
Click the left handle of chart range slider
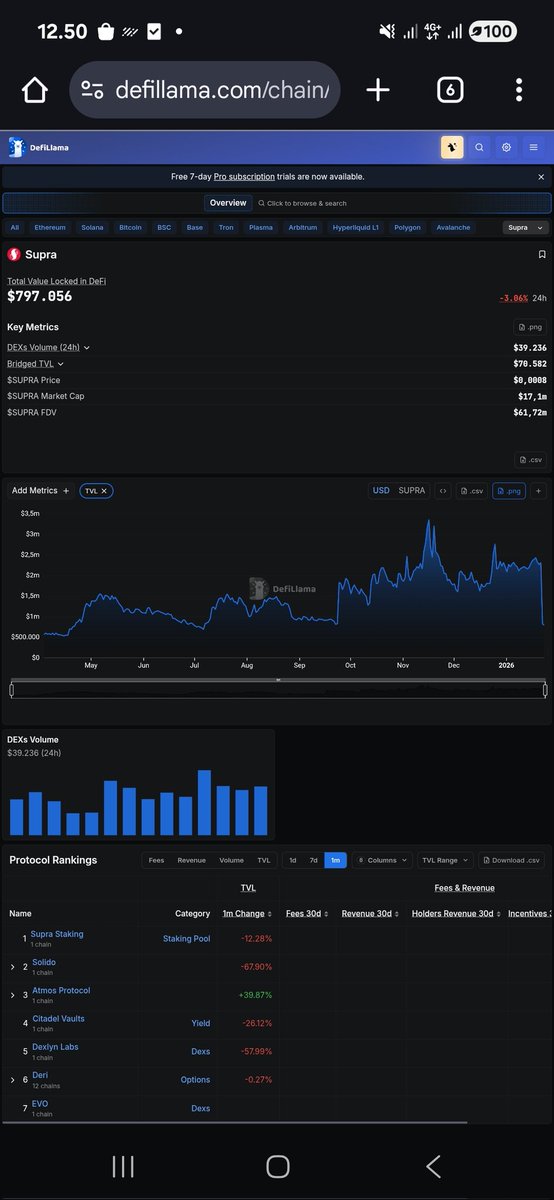tap(12, 689)
